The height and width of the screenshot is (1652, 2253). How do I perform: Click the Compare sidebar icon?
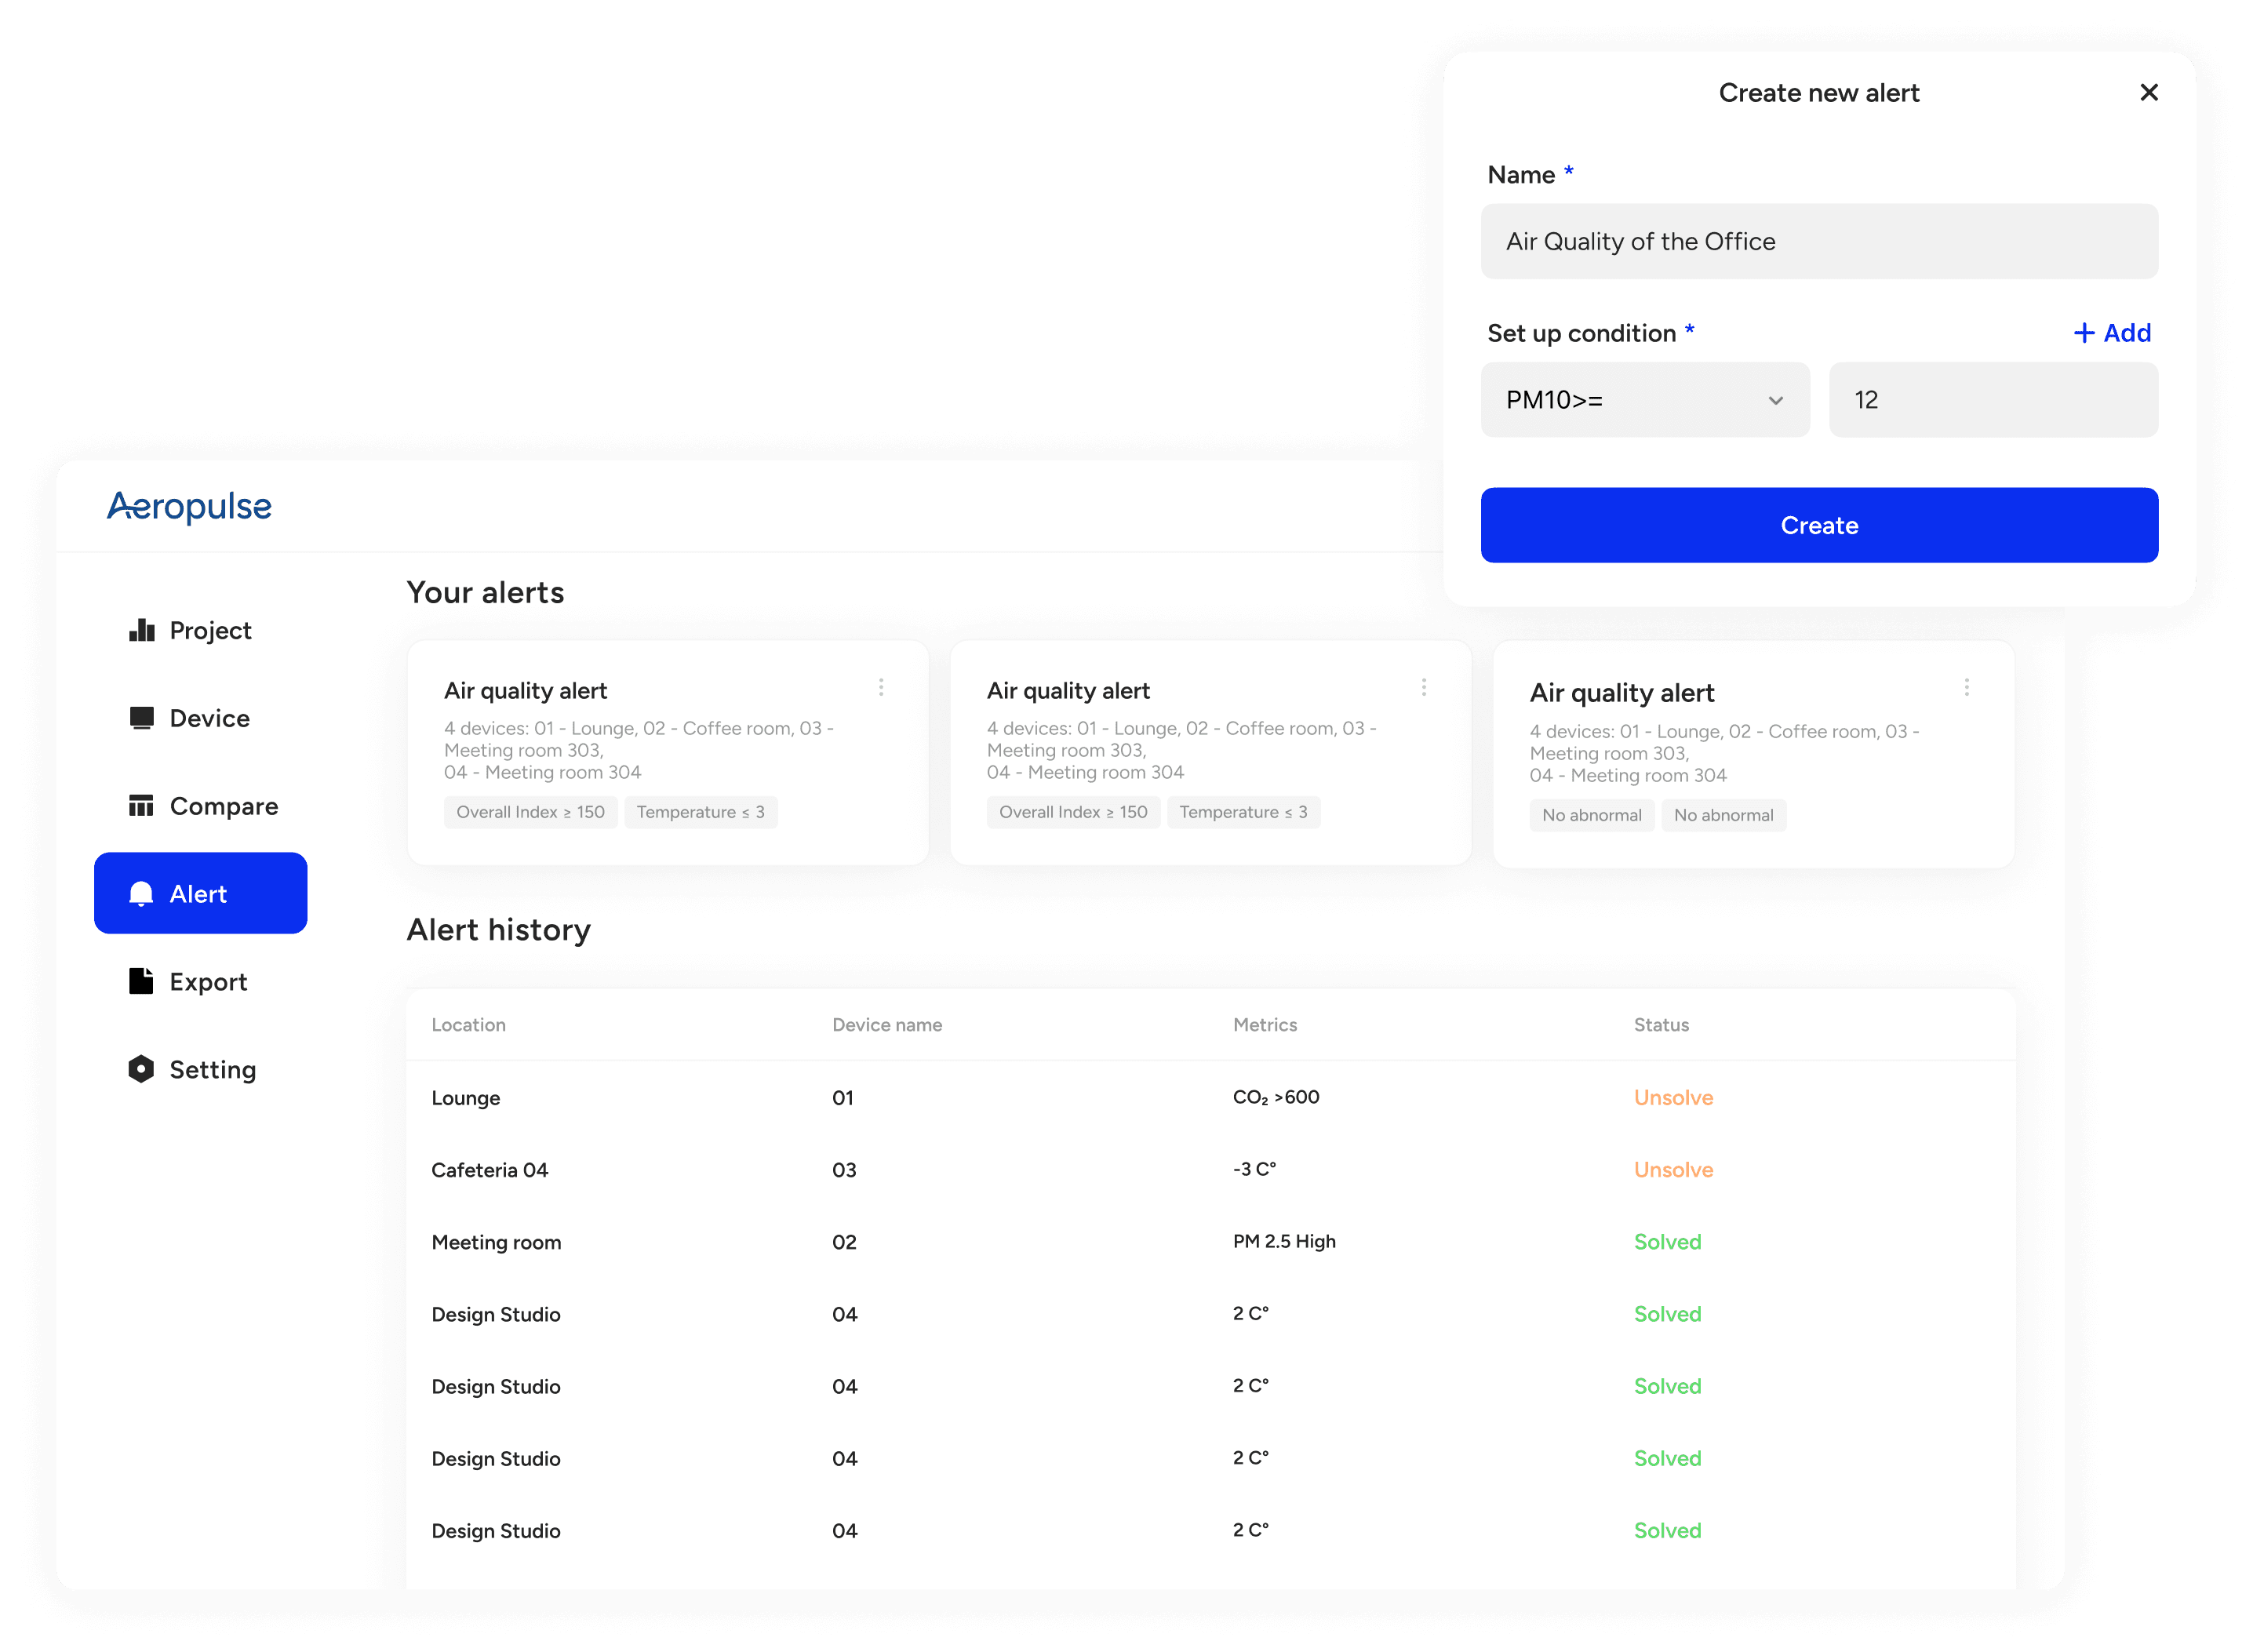(142, 805)
